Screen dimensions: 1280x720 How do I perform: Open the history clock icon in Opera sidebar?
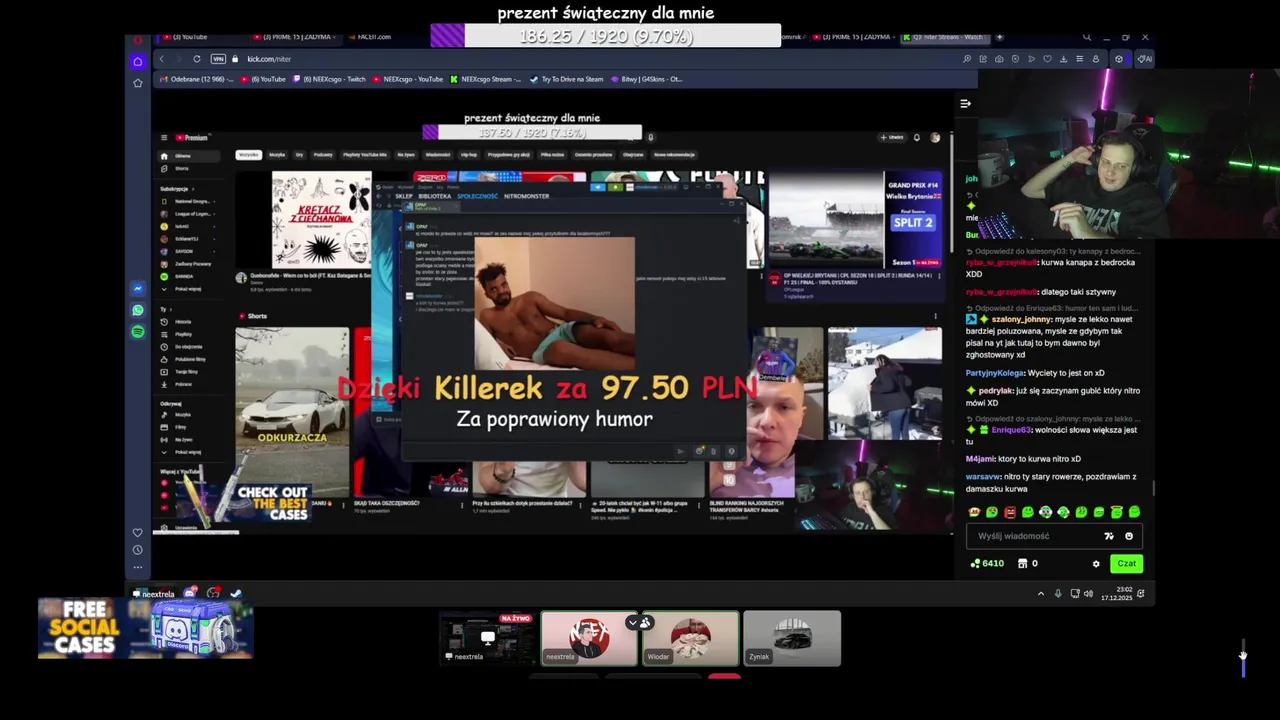tap(138, 549)
